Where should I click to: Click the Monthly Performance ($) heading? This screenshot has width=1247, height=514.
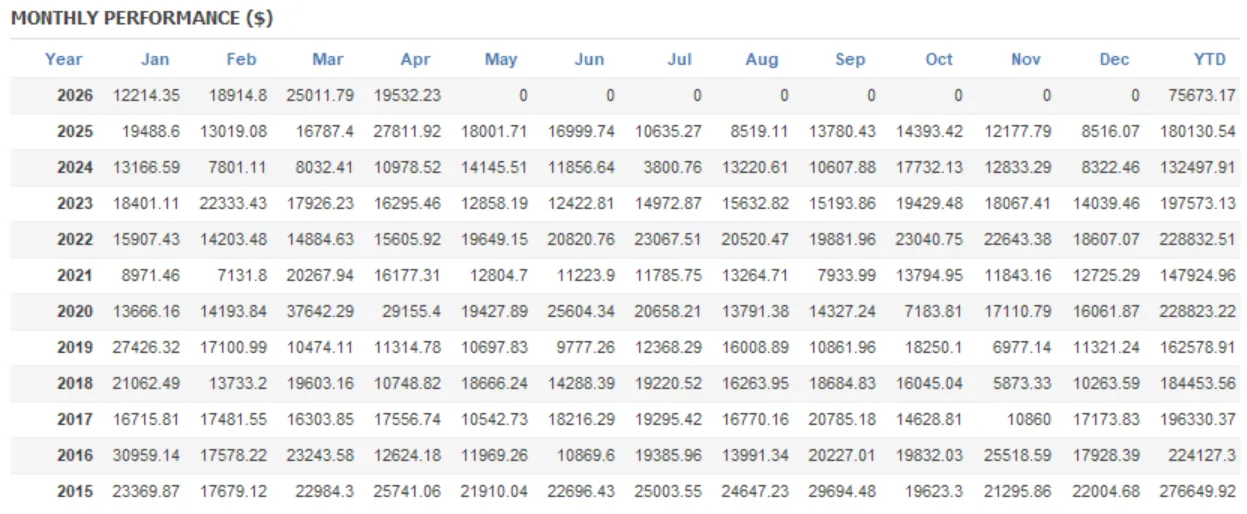(142, 18)
